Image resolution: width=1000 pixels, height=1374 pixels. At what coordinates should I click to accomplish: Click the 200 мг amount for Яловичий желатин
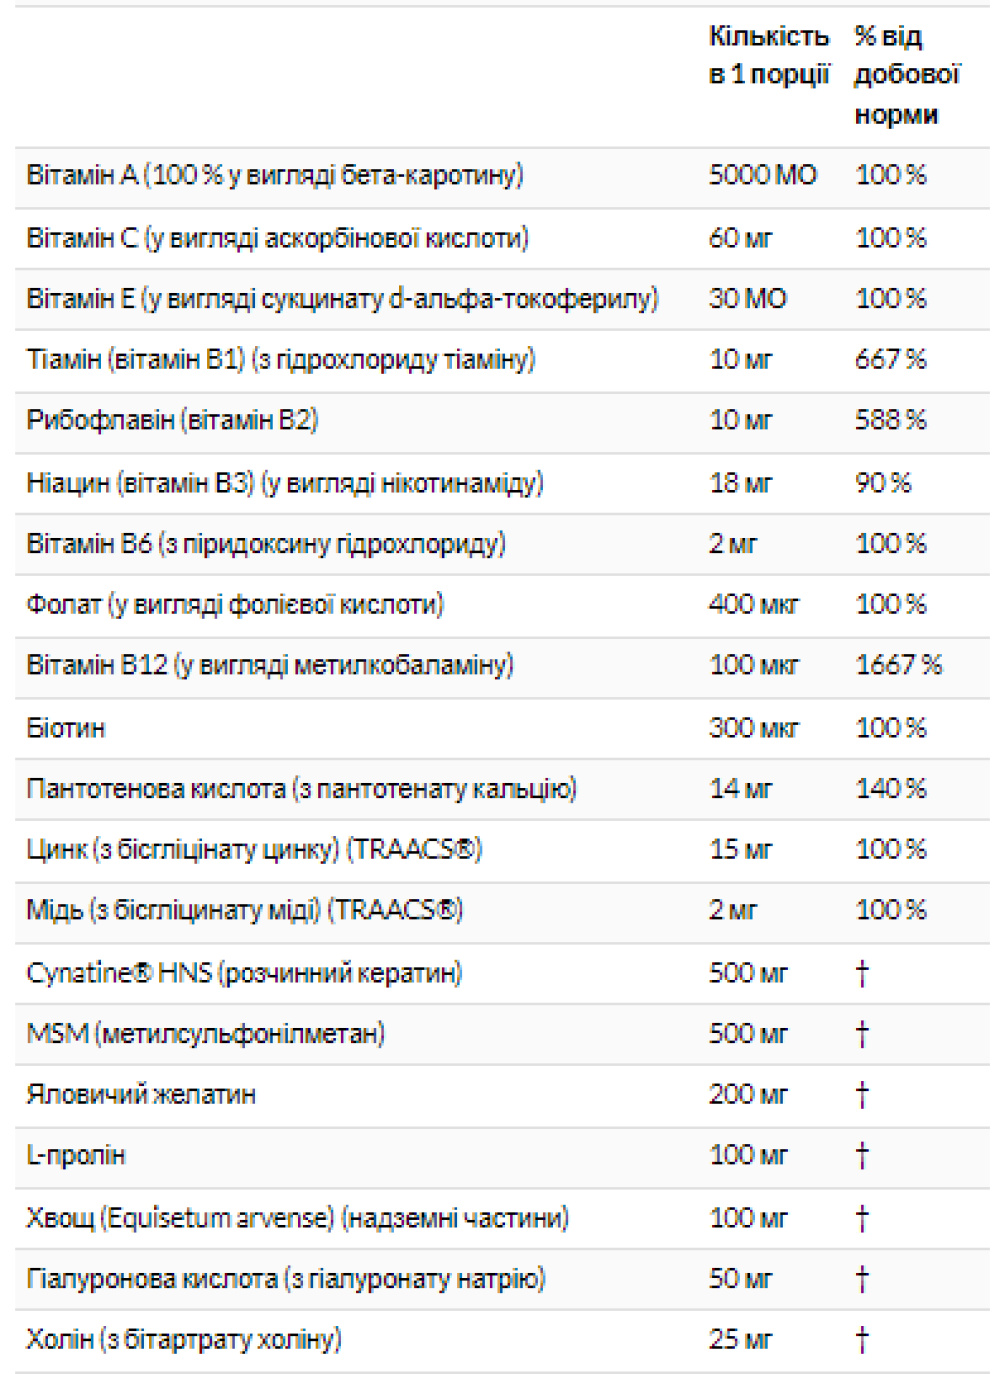(x=748, y=1094)
